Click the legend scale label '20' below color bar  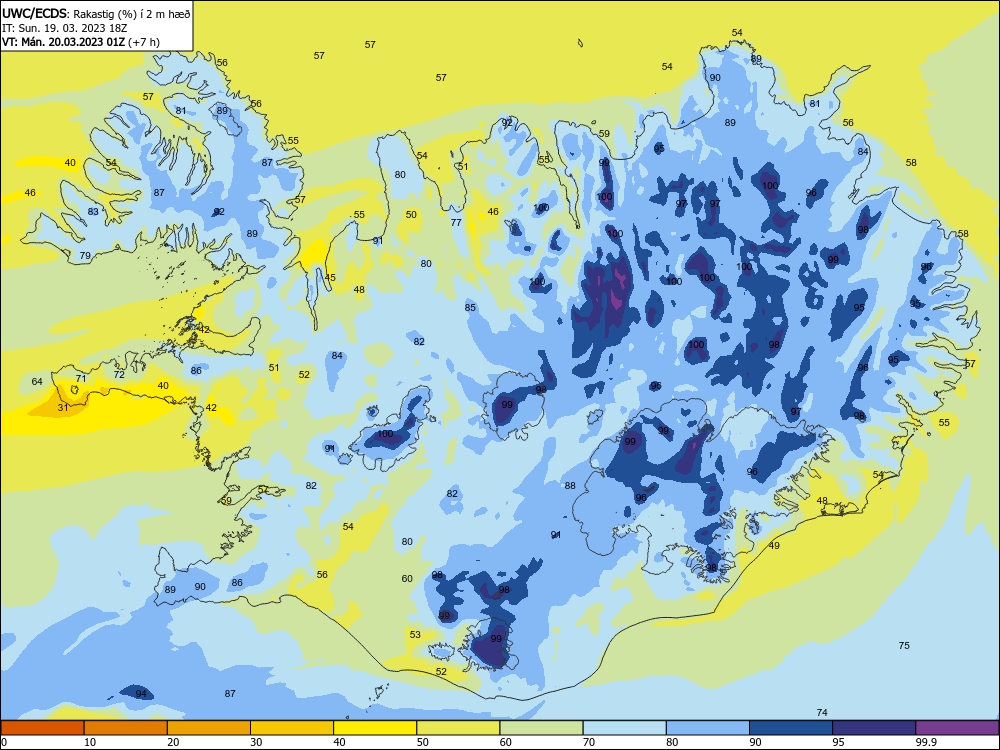(x=173, y=742)
